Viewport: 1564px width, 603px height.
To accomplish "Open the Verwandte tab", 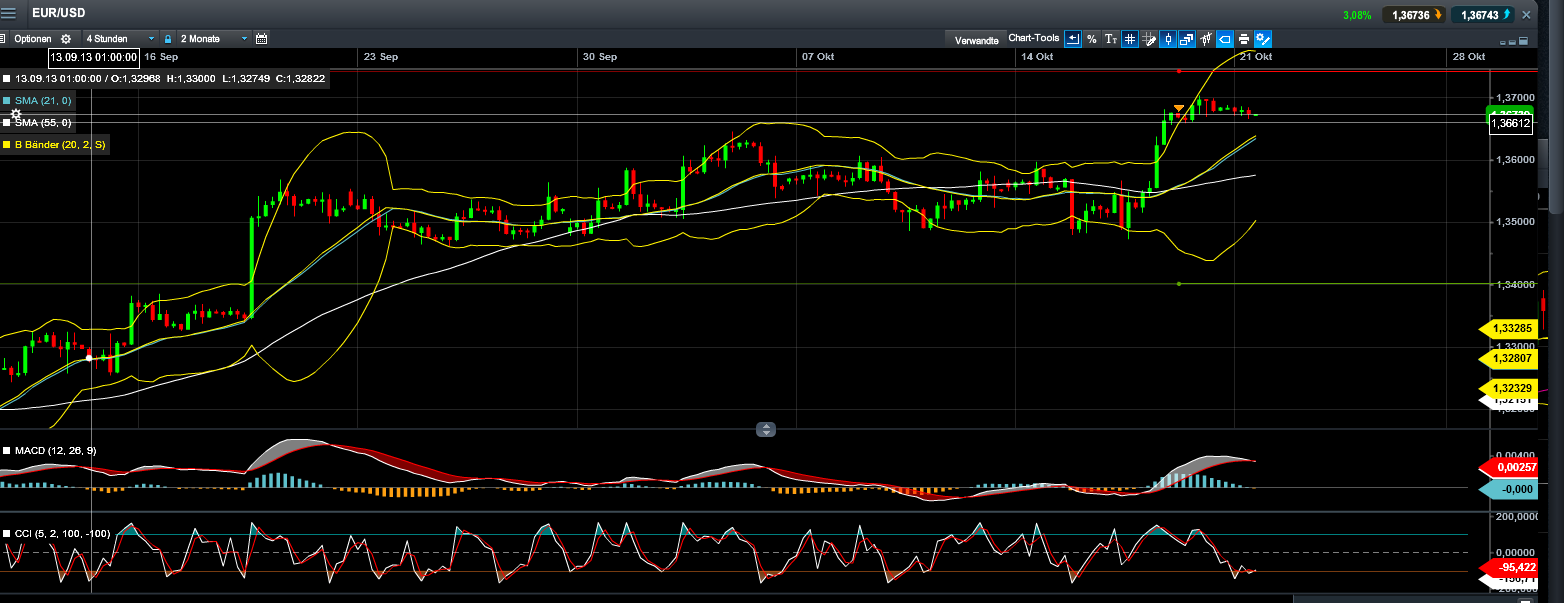I will point(976,40).
